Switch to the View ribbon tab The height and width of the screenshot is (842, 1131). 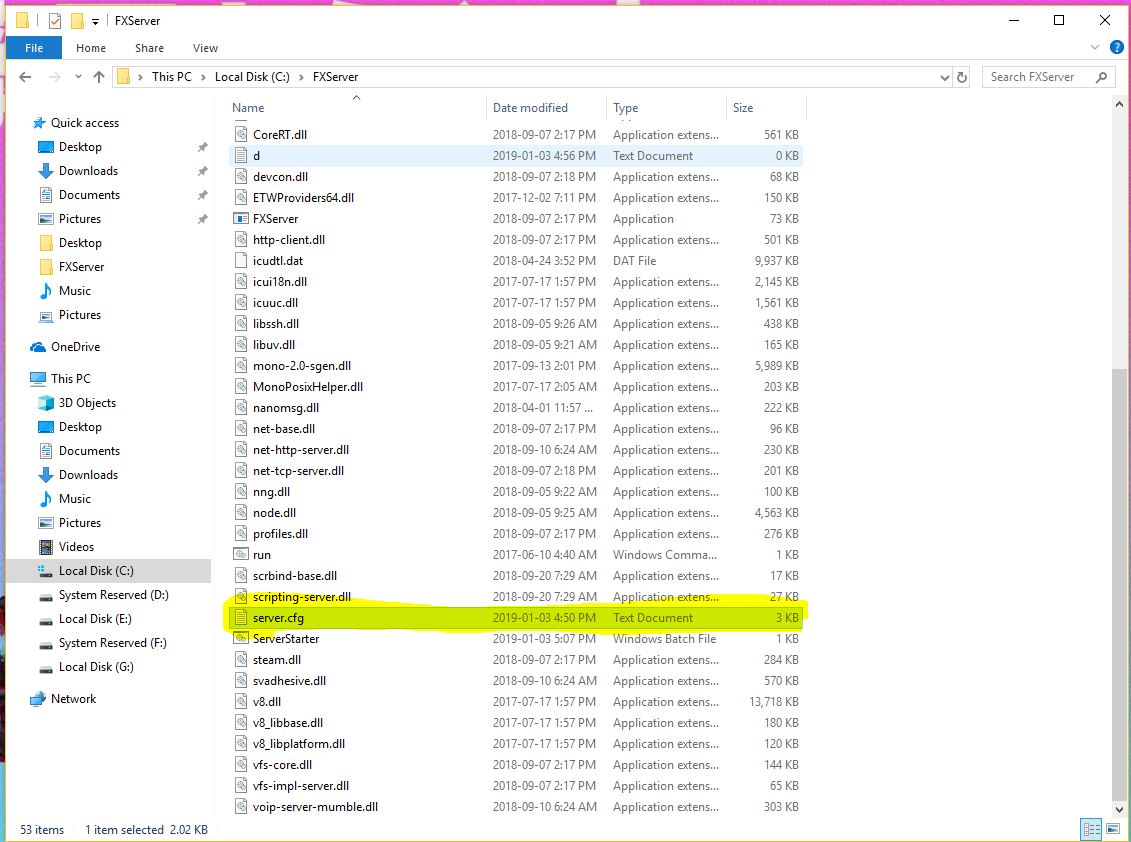pos(205,47)
